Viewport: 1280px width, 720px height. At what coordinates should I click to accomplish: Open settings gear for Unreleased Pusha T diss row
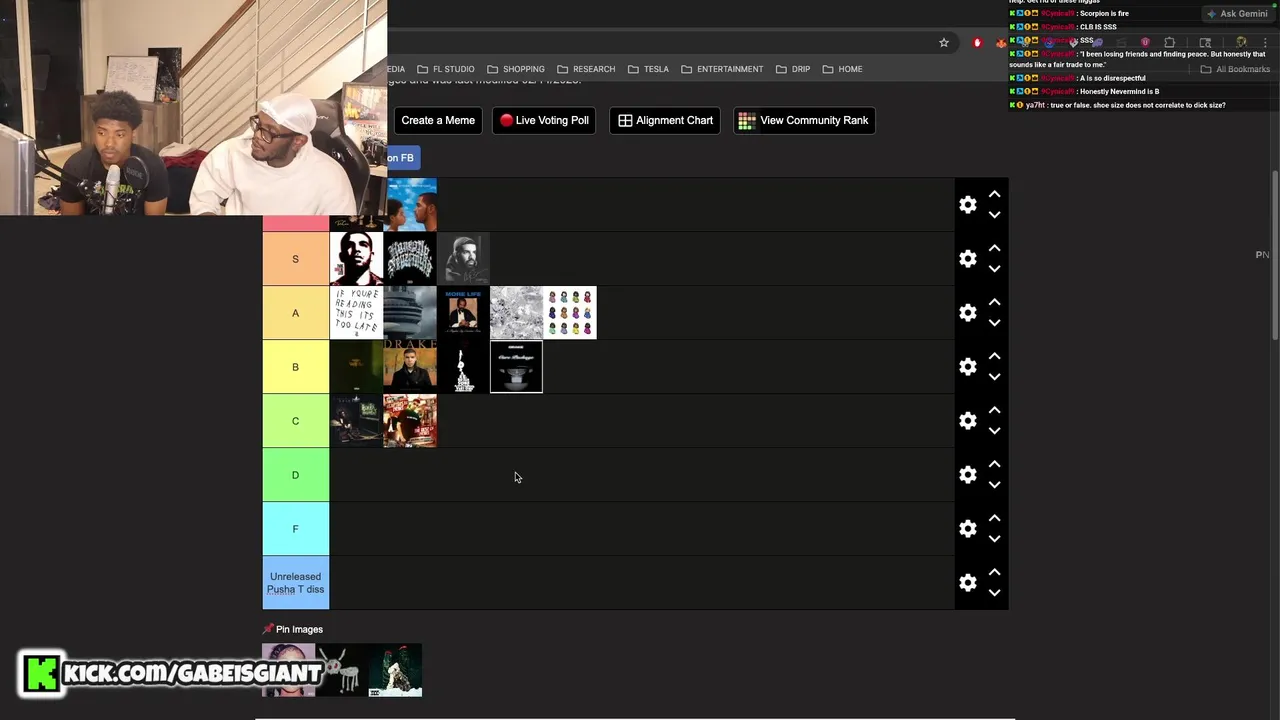968,583
